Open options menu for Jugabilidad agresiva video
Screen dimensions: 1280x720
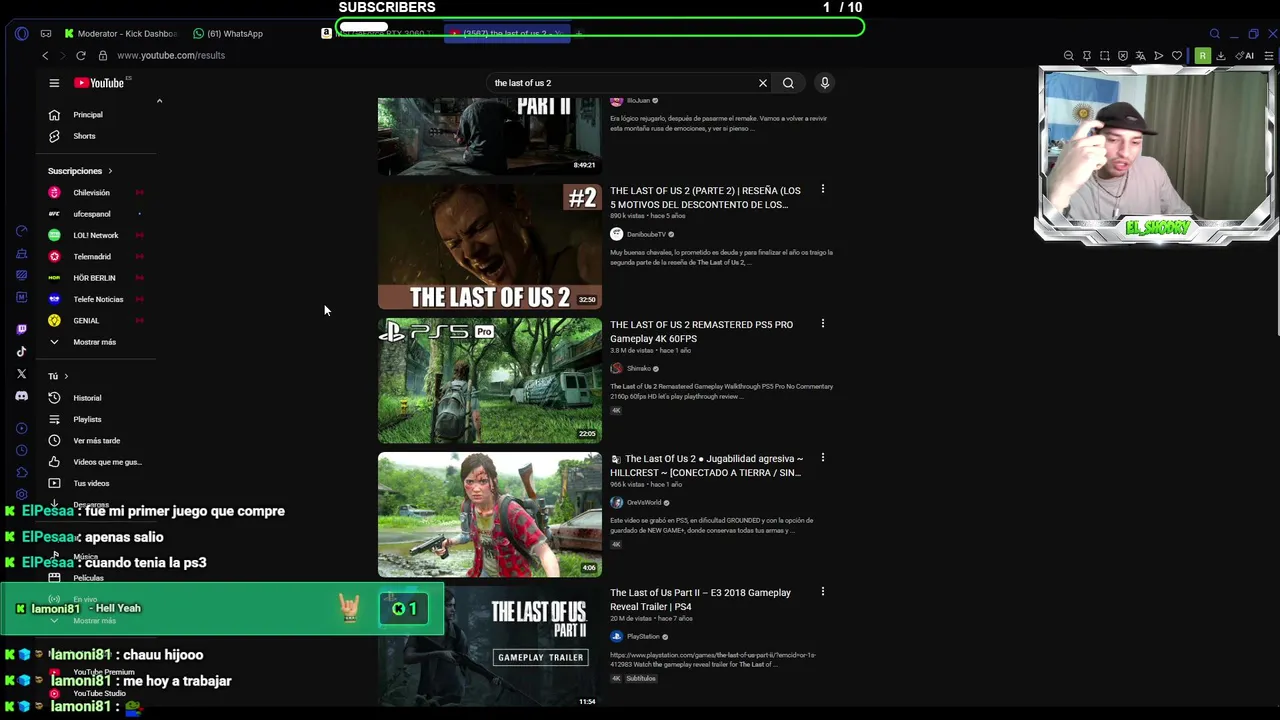click(823, 458)
